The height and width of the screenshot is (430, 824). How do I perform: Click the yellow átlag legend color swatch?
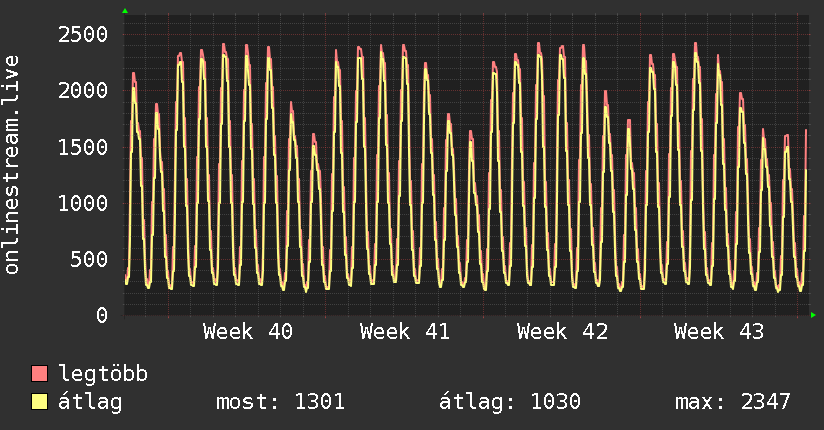[39, 401]
